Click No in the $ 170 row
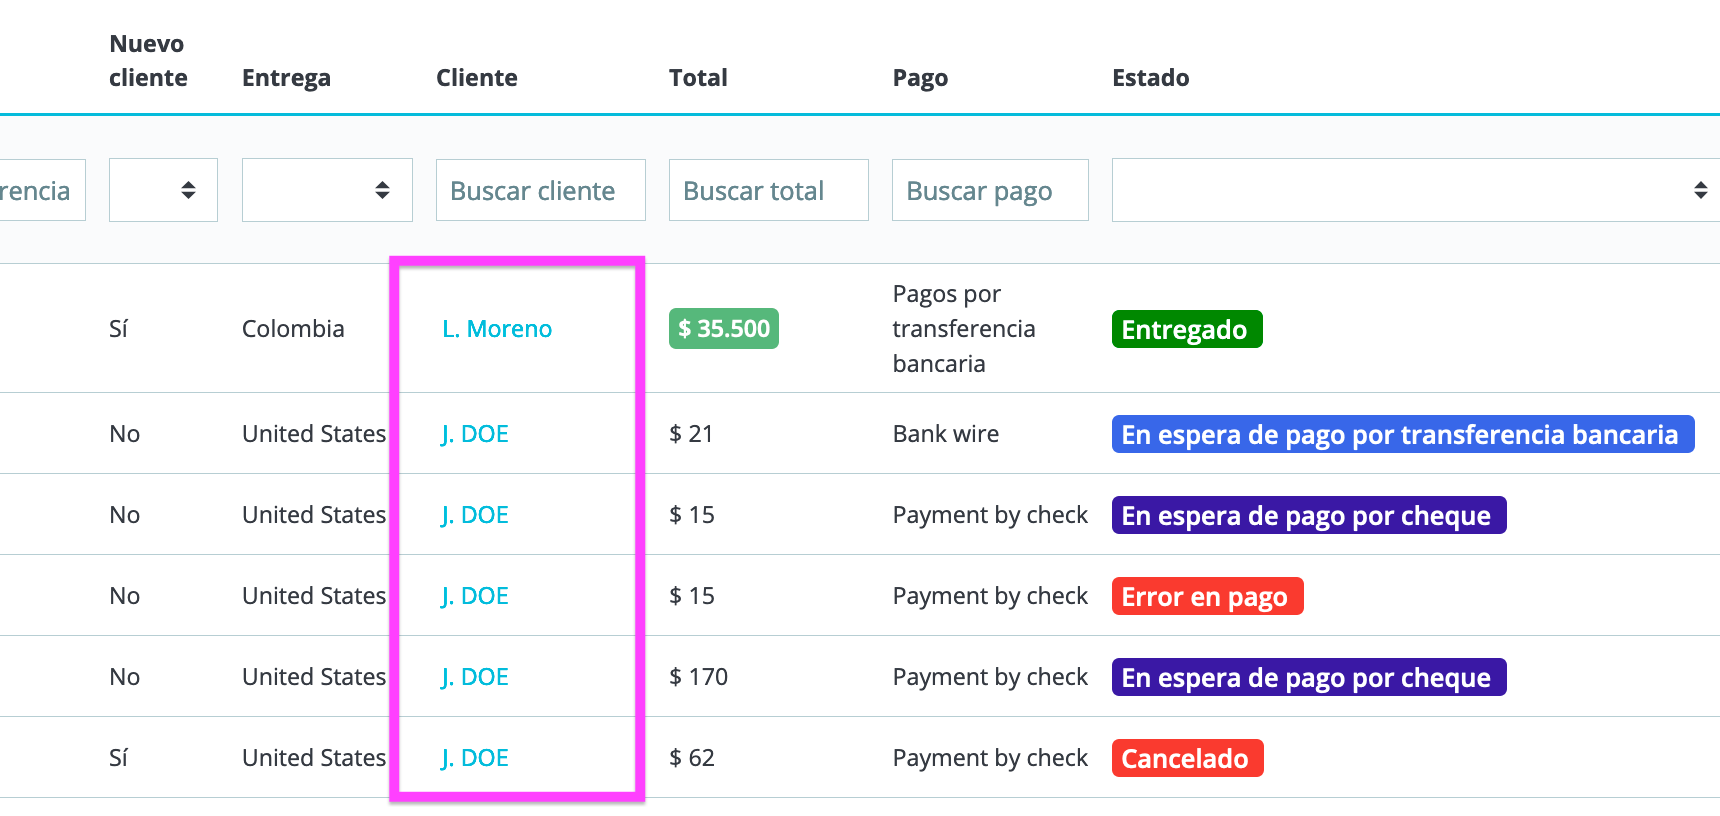Screen dimensions: 1720x816 coord(125,677)
